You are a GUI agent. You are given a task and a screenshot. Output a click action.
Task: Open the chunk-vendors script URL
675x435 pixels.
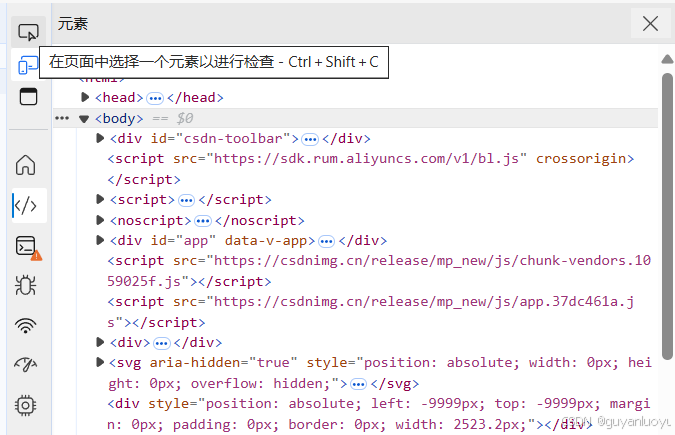379,271
